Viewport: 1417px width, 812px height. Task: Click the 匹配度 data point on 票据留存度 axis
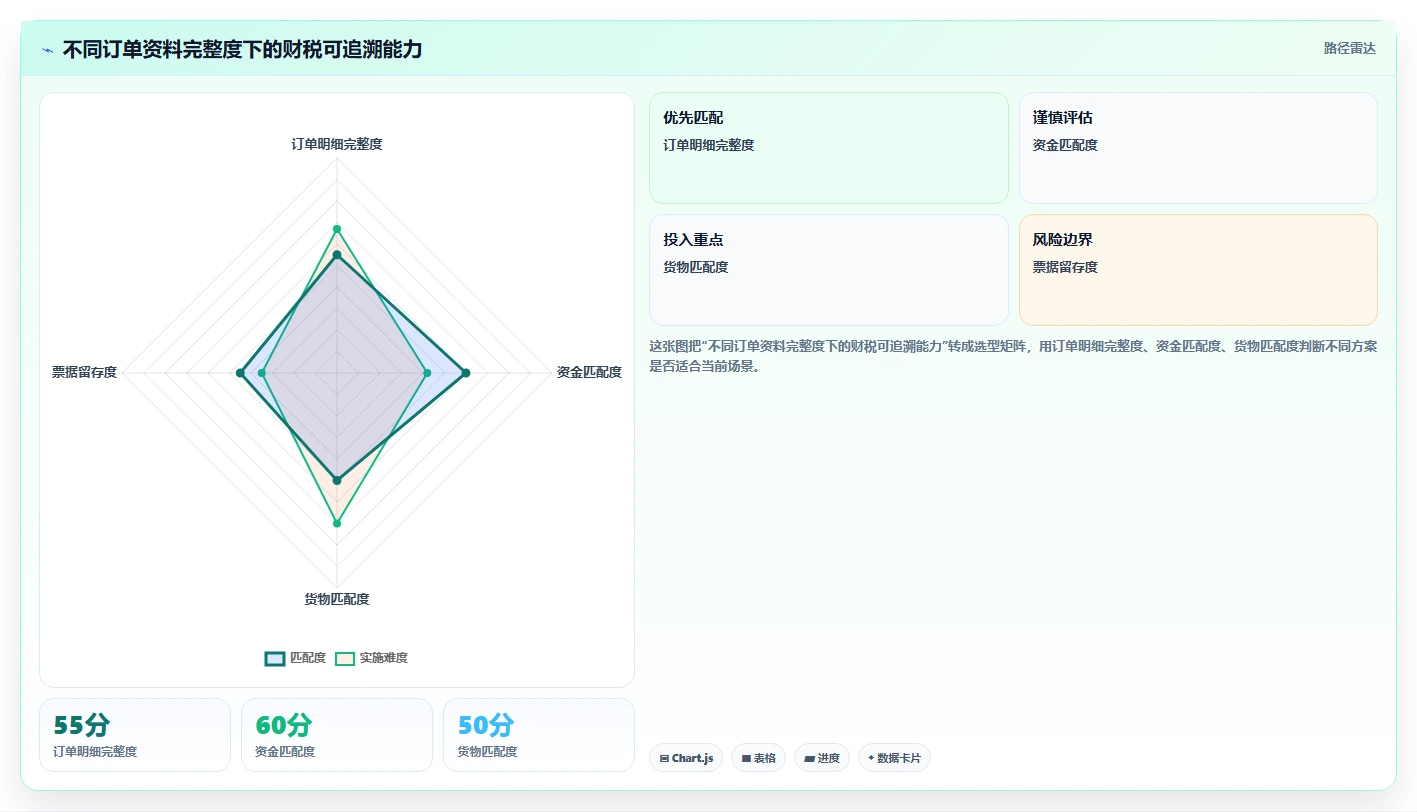pyautogui.click(x=240, y=373)
